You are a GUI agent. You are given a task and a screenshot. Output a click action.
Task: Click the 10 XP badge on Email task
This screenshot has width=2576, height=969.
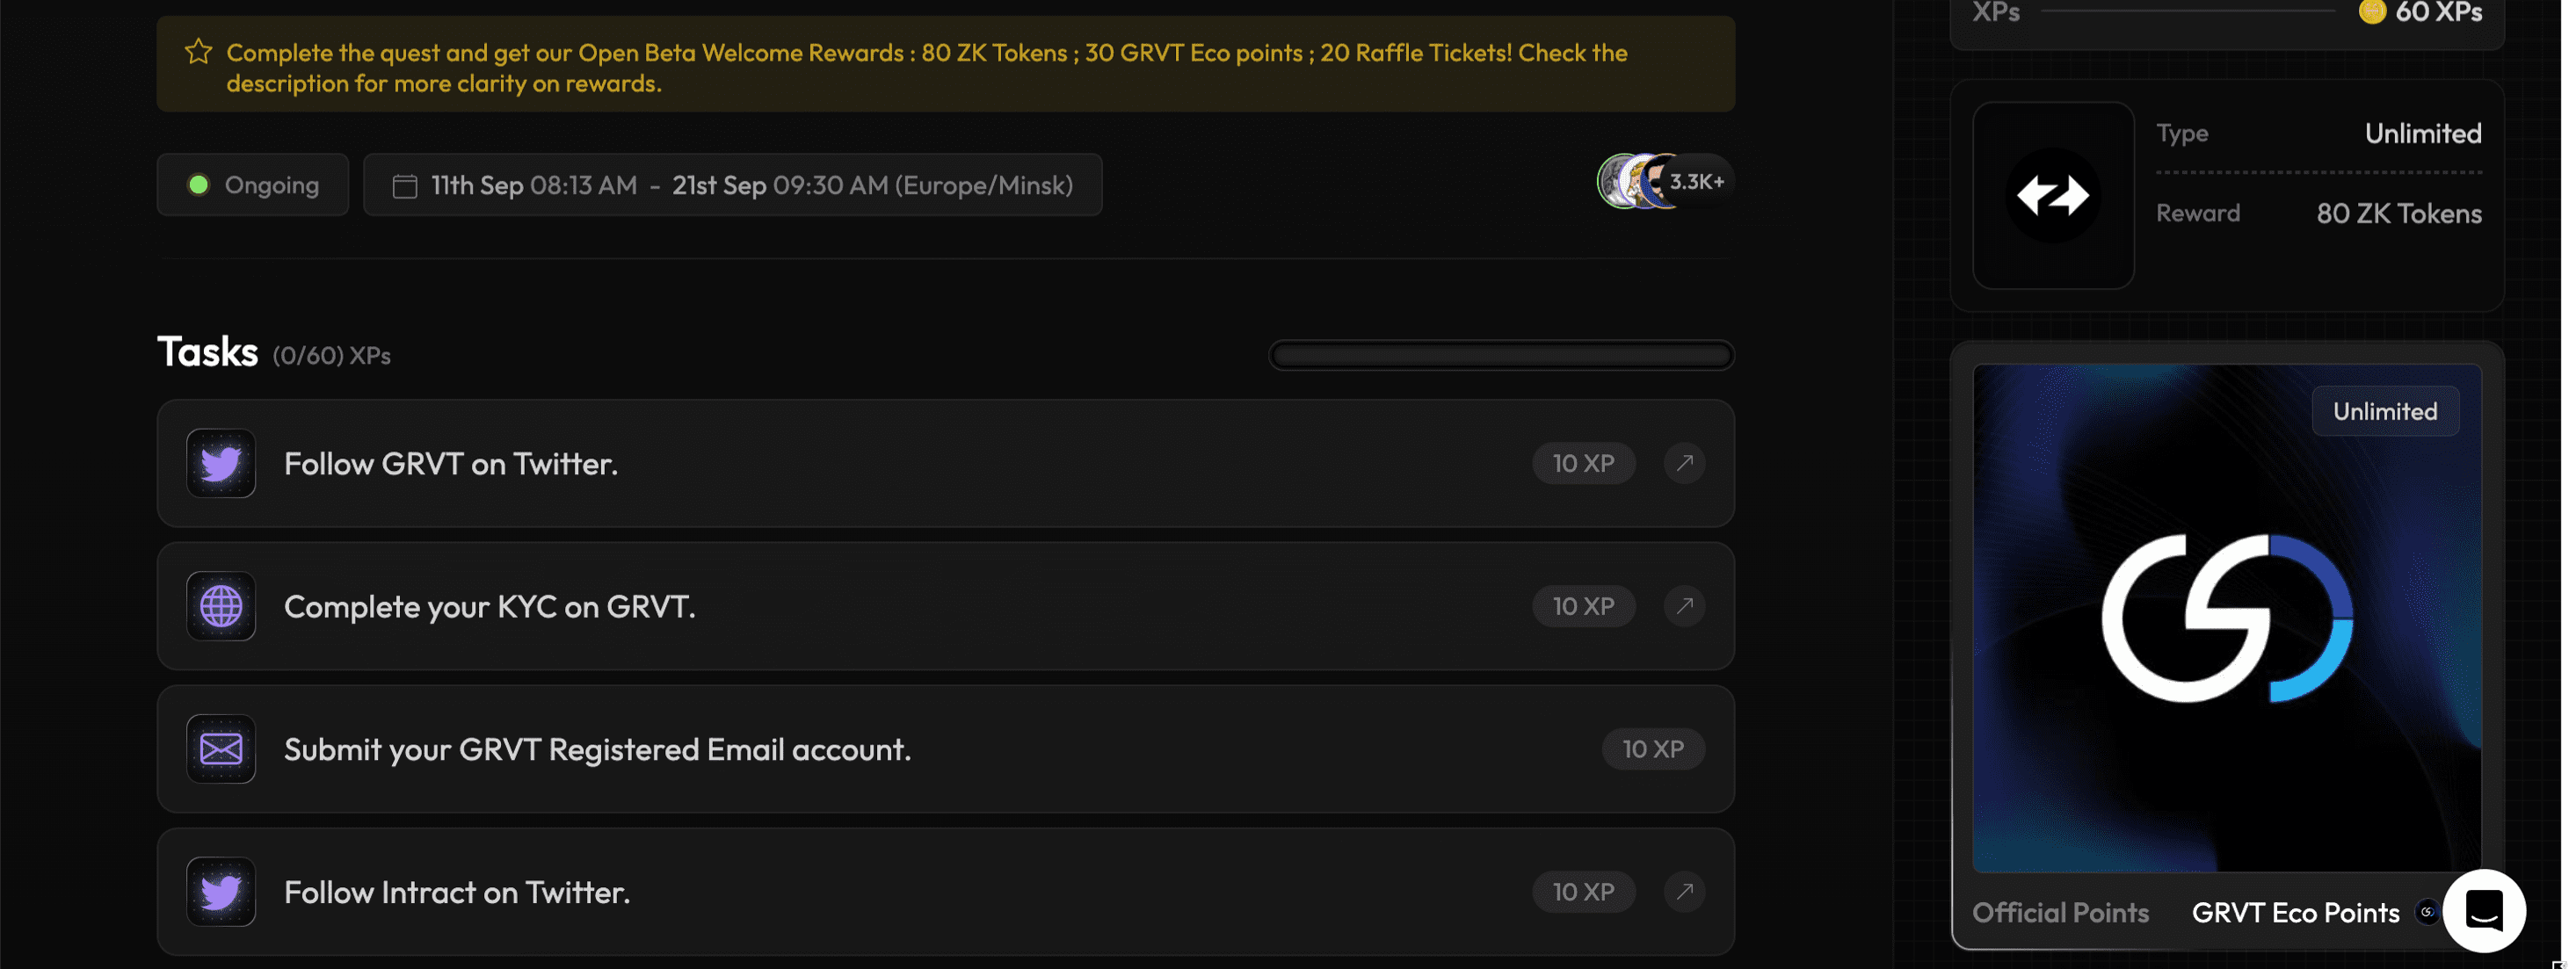click(x=1652, y=749)
